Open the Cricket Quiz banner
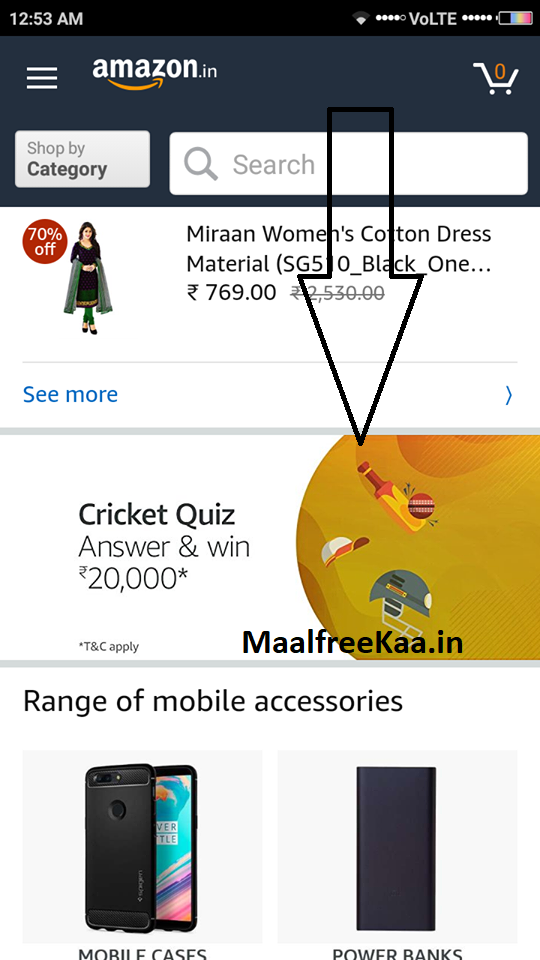This screenshot has width=540, height=960. click(x=270, y=547)
